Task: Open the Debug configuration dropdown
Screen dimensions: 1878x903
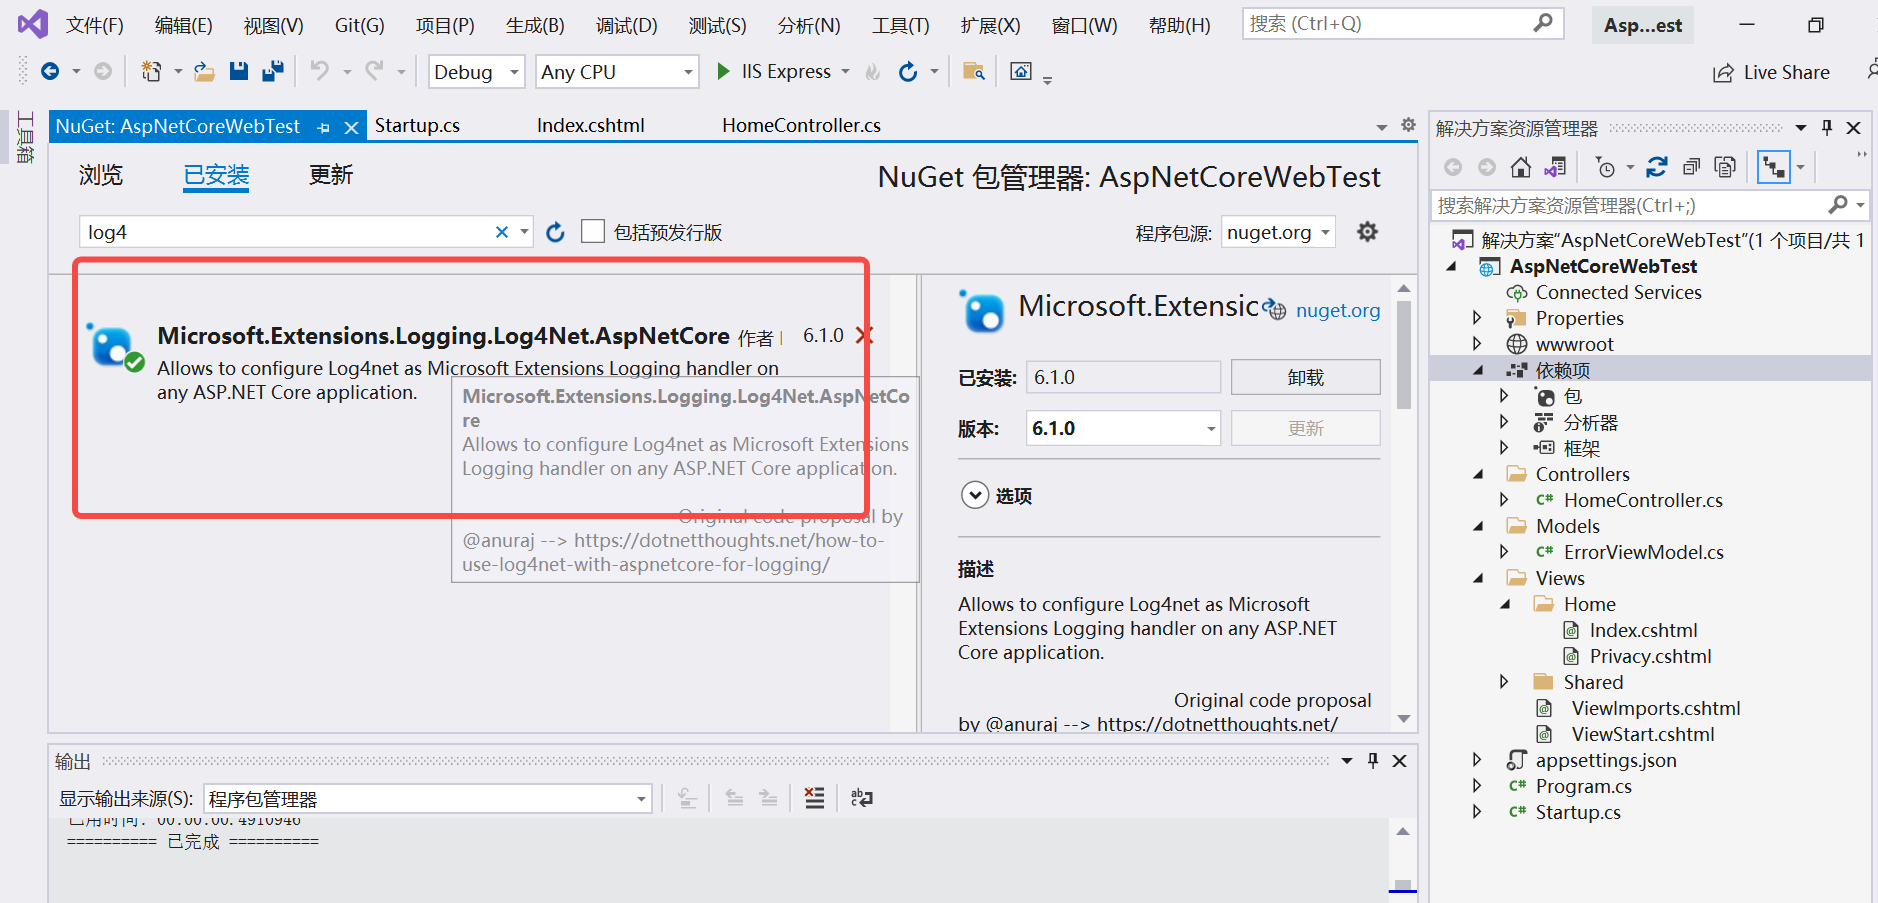Action: click(x=477, y=72)
